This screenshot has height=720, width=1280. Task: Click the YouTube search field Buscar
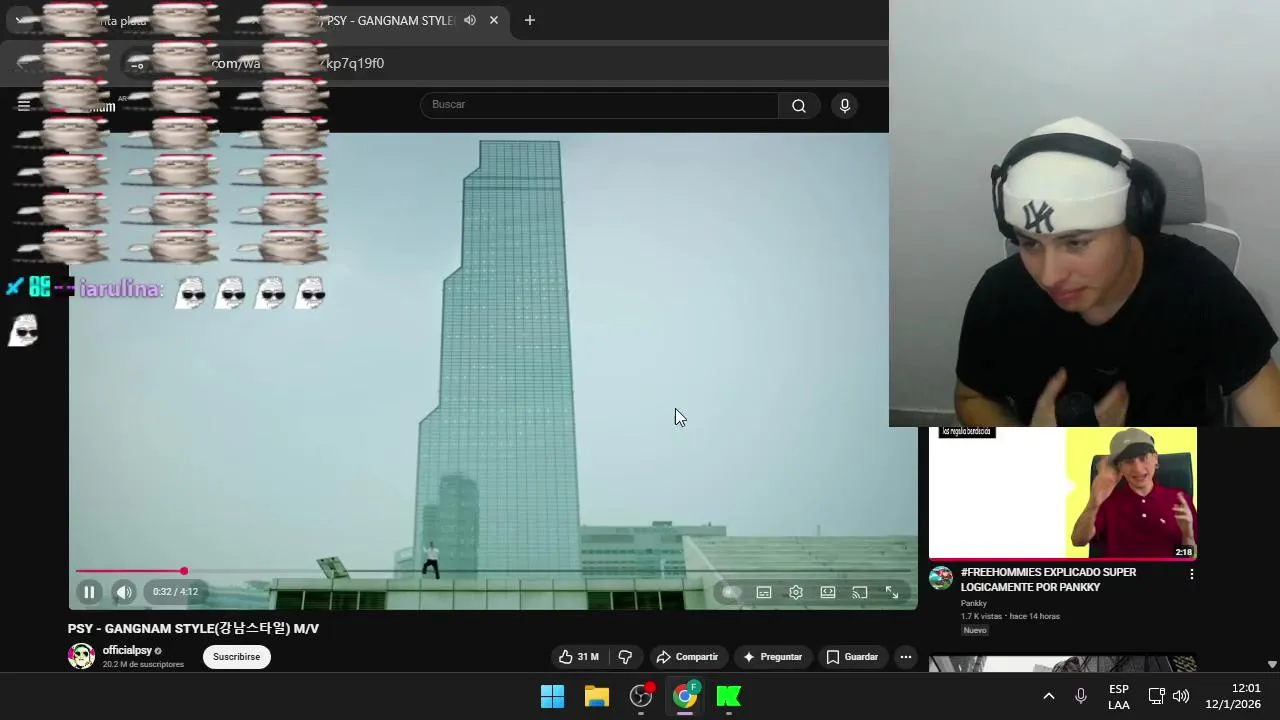[x=599, y=105]
